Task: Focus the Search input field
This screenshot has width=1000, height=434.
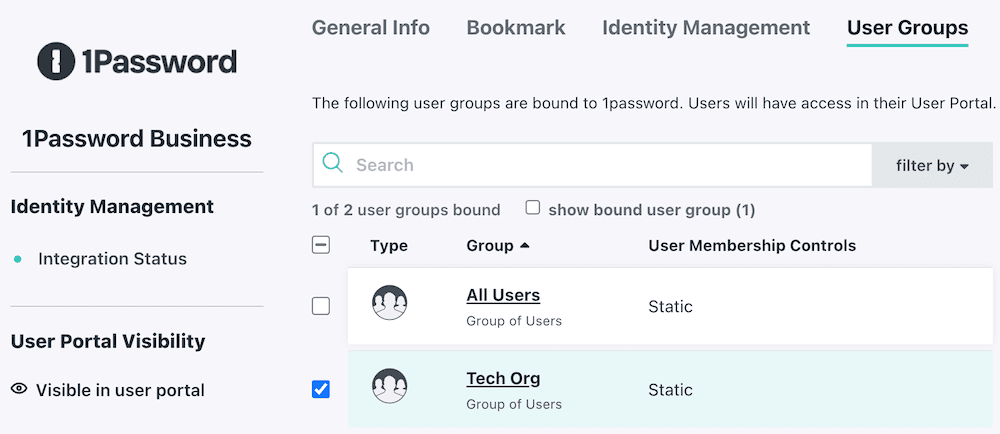Action: (592, 165)
